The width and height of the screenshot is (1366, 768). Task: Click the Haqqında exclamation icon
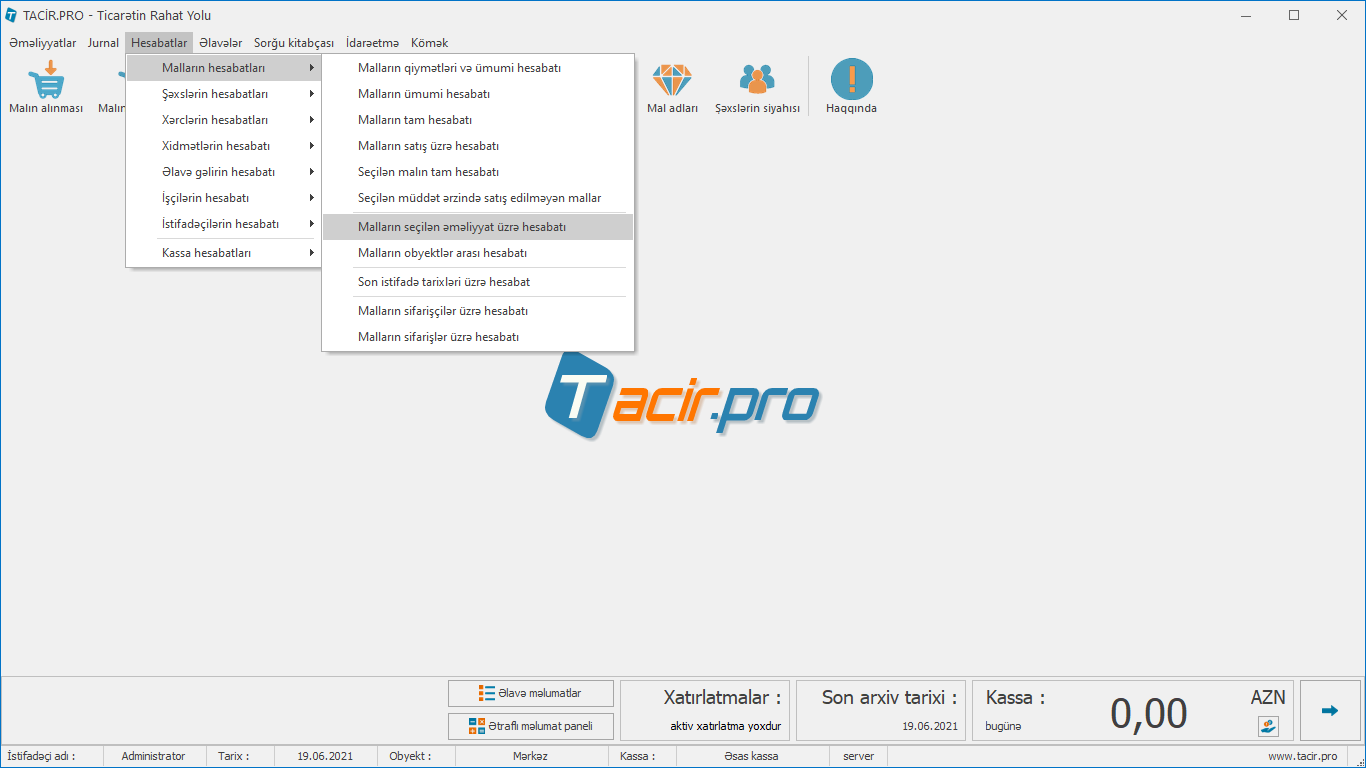point(851,80)
